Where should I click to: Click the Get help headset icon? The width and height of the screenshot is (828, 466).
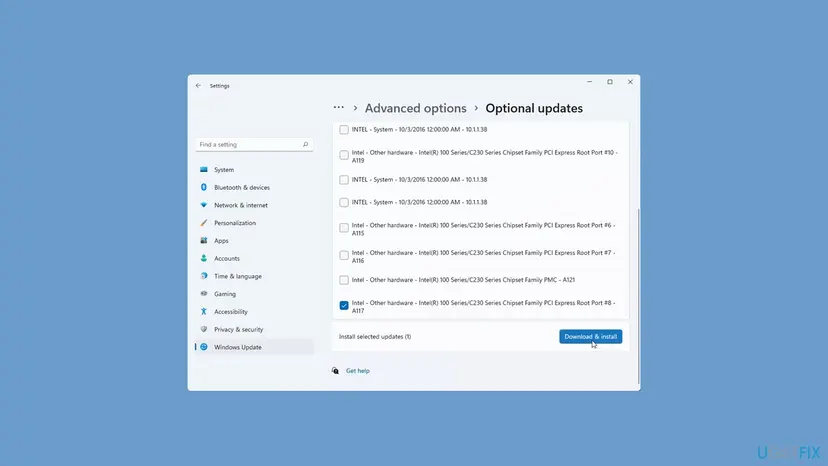tap(335, 371)
